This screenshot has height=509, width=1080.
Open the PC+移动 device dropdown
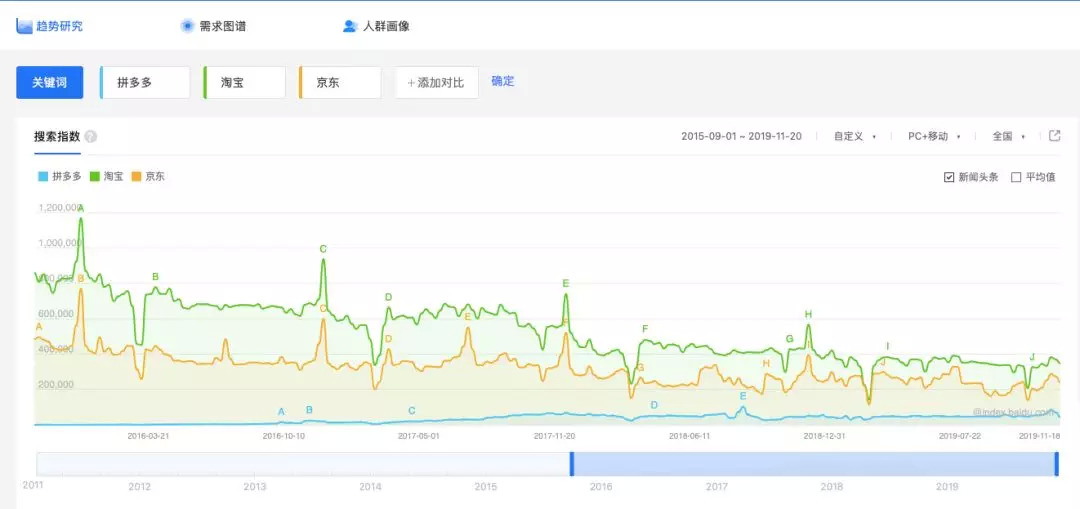933,137
